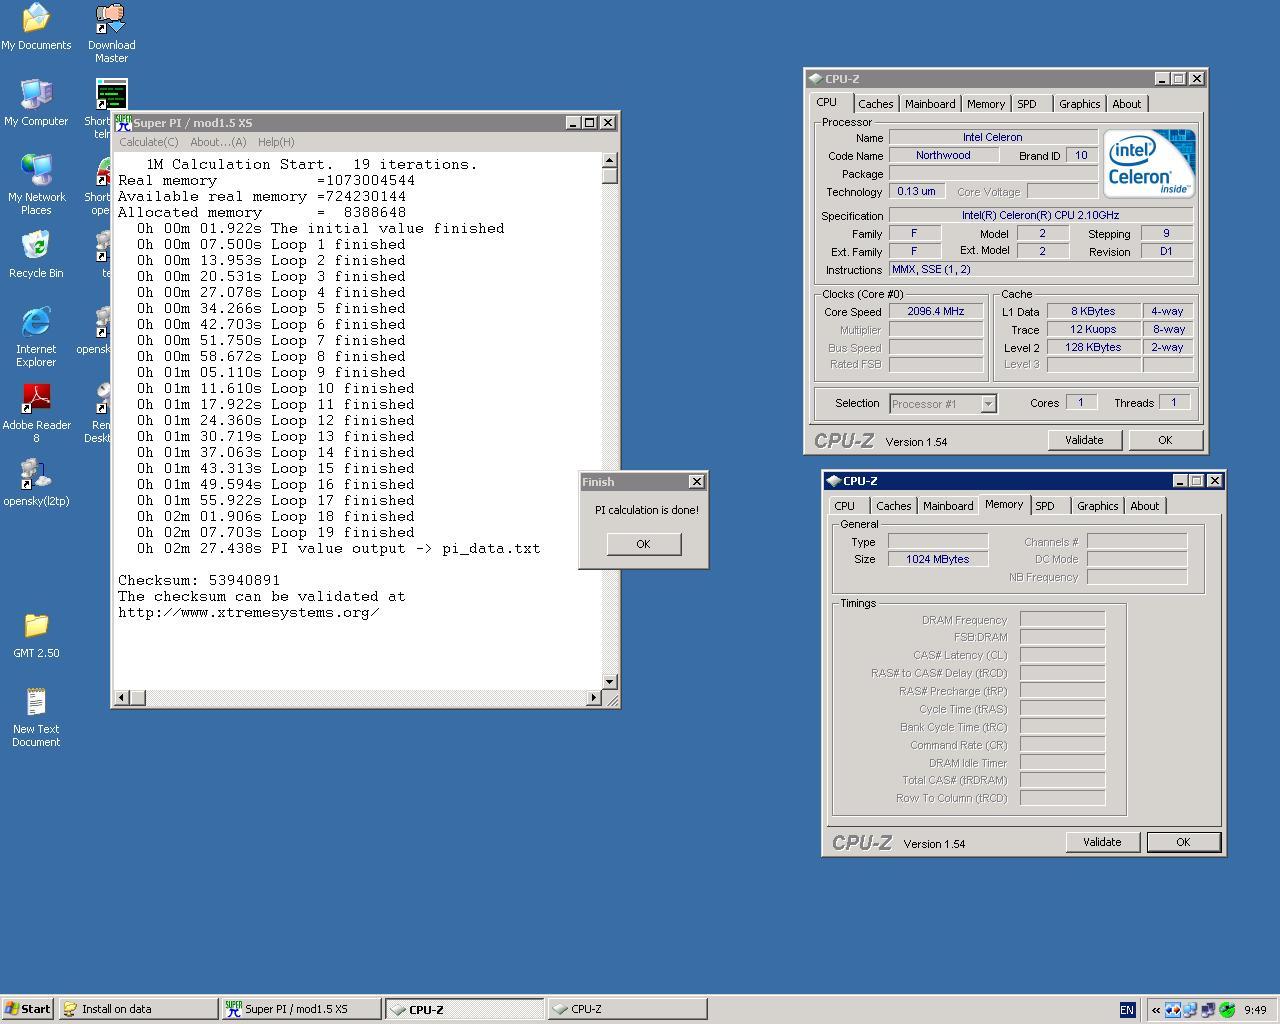
Task: Click Validate in upper CPU-Z window
Action: click(1084, 440)
